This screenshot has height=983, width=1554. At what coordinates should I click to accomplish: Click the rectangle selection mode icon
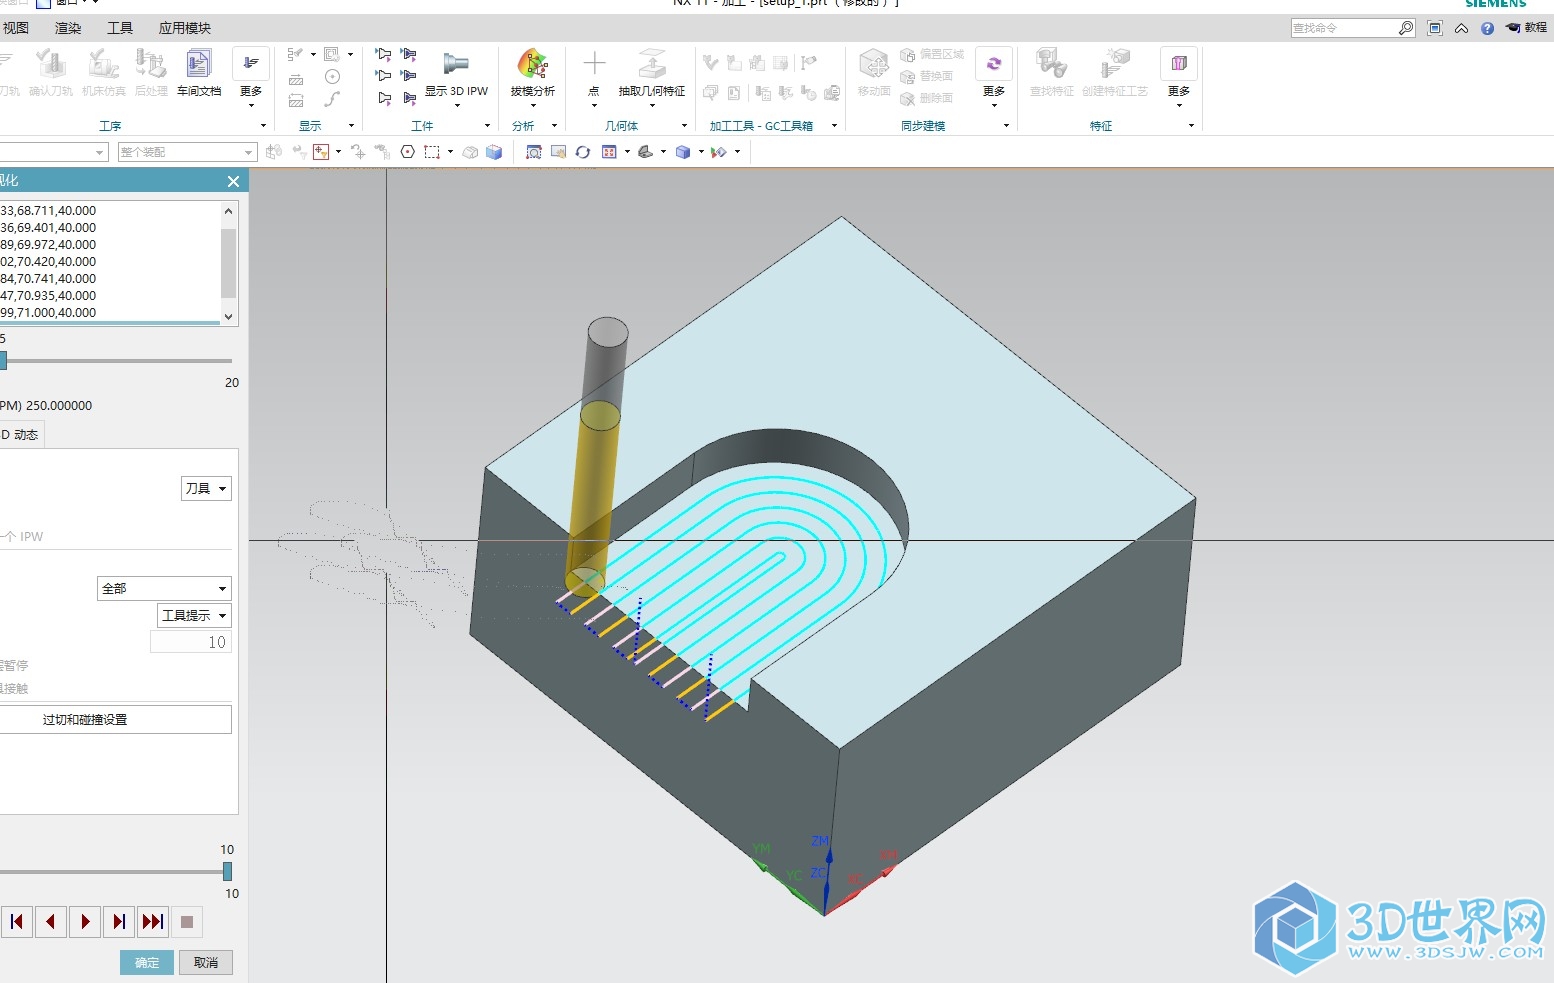point(432,152)
